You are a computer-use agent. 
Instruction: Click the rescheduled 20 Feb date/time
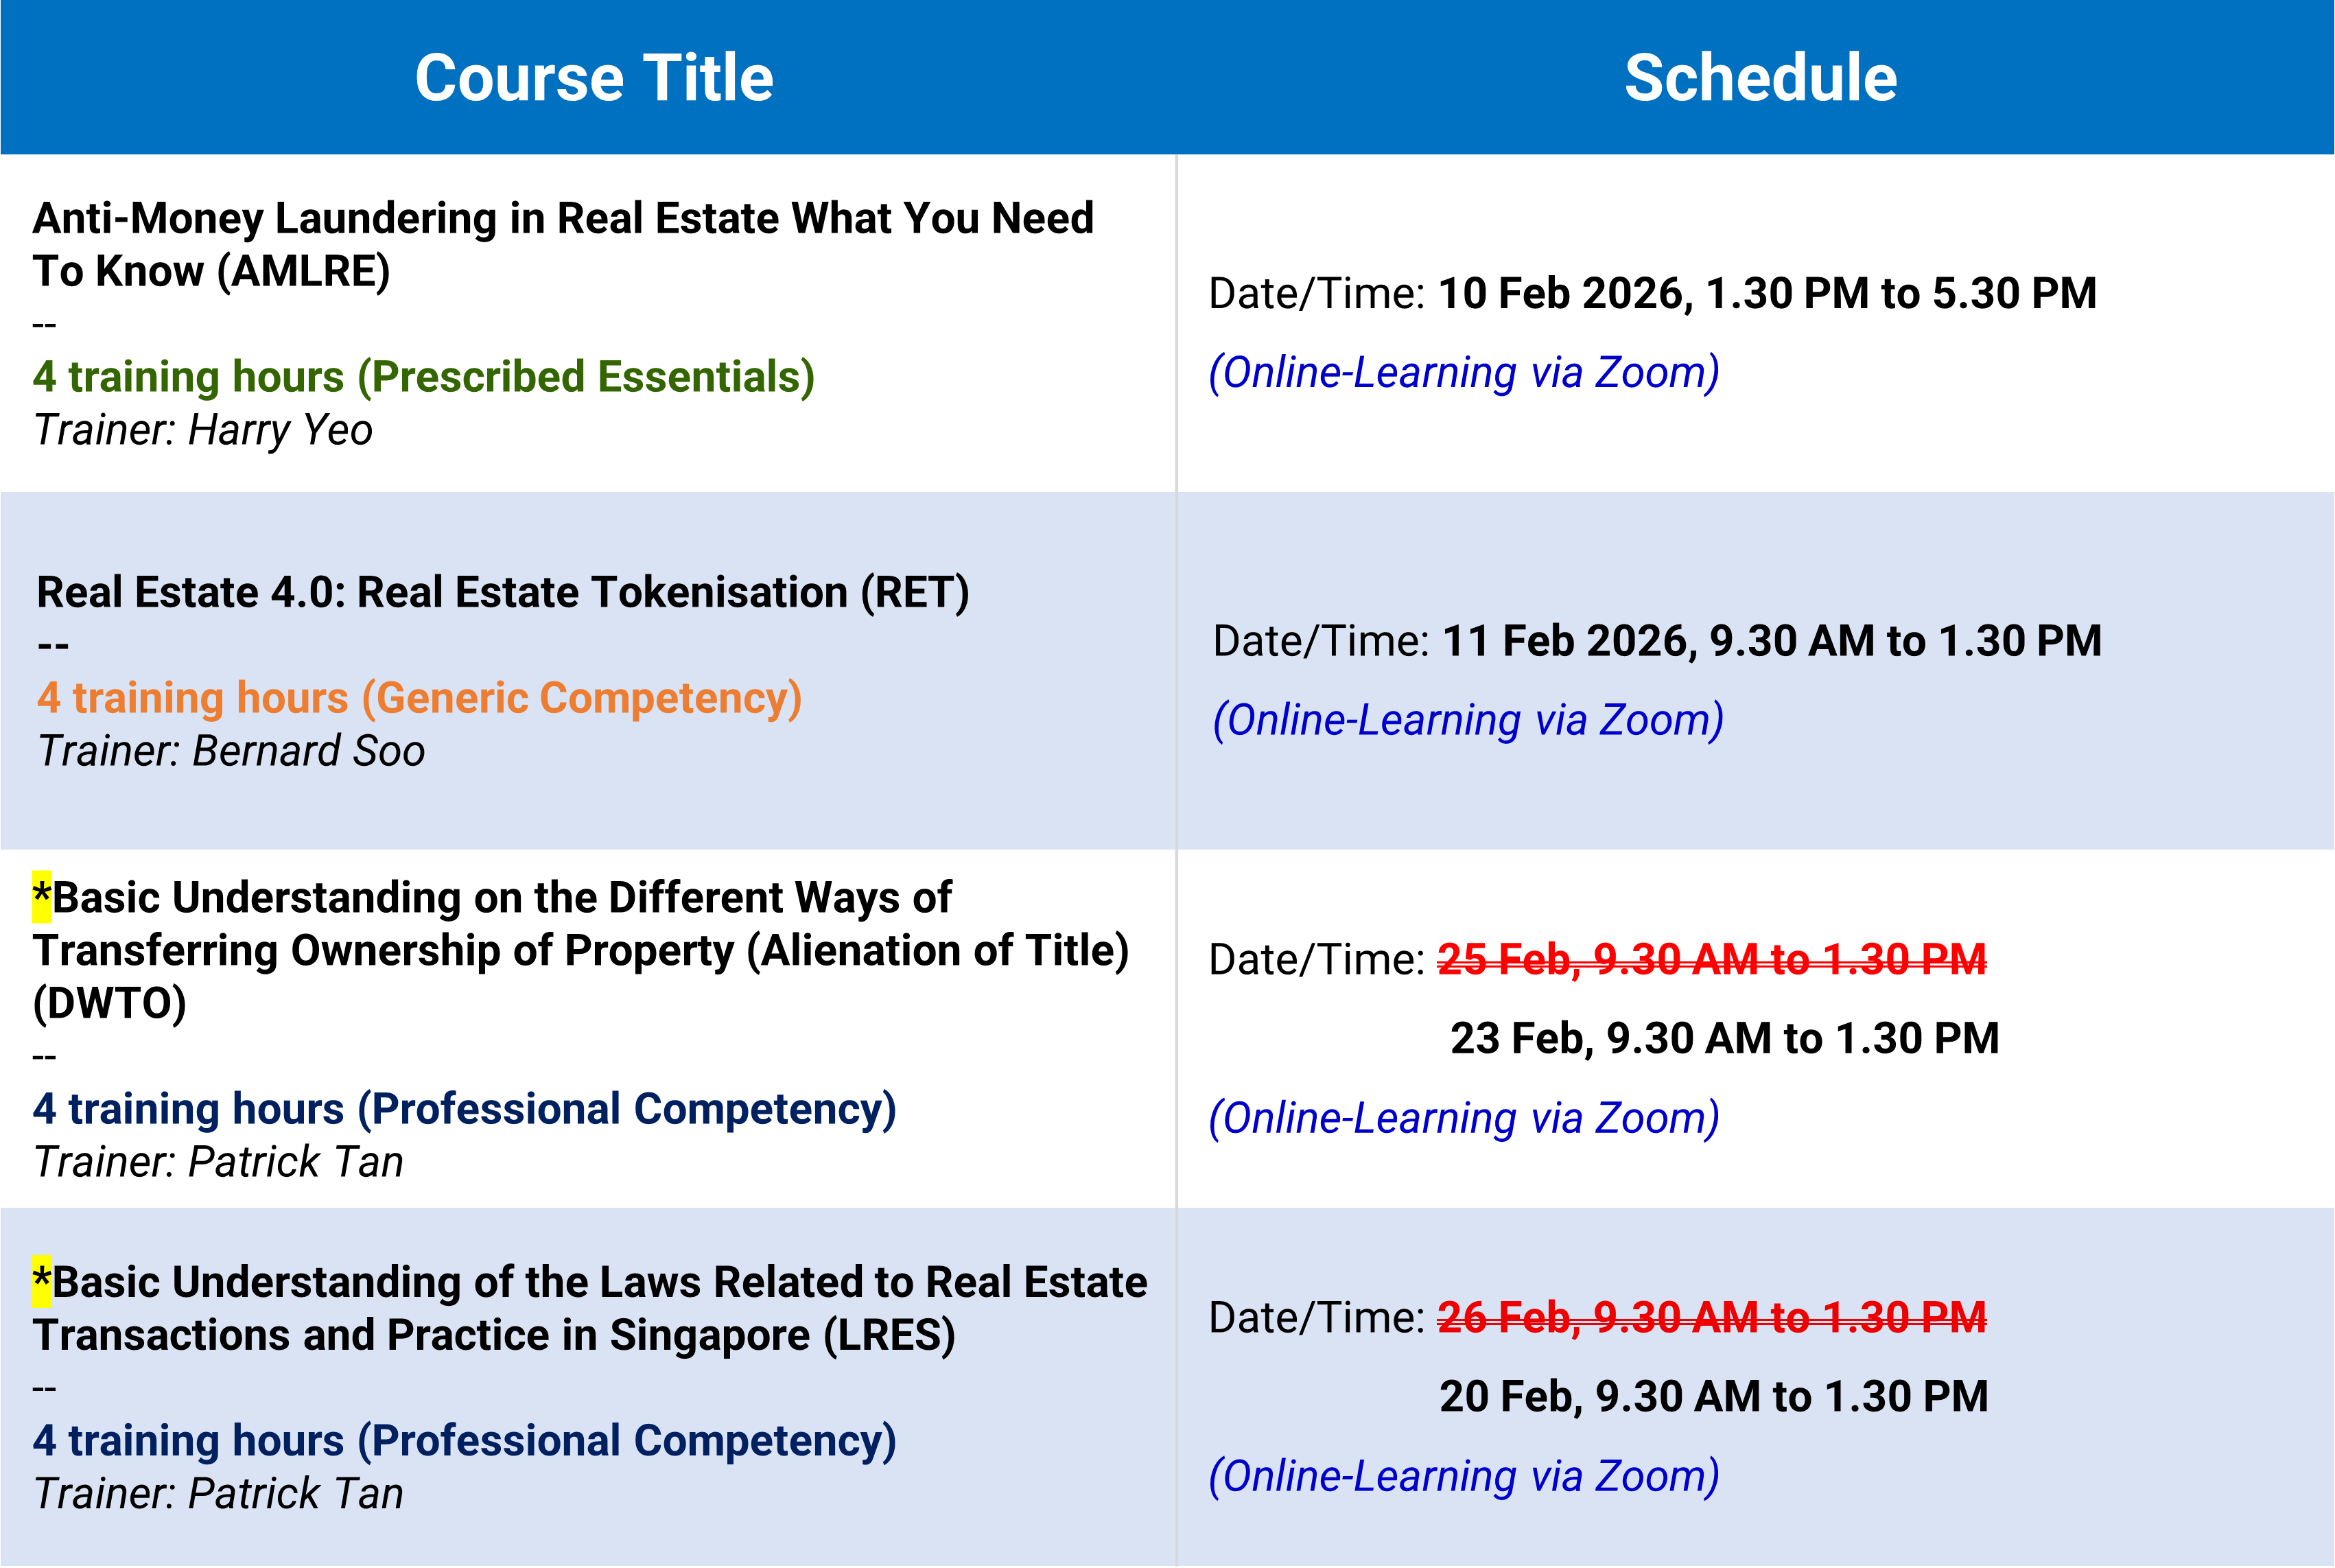point(1713,1396)
